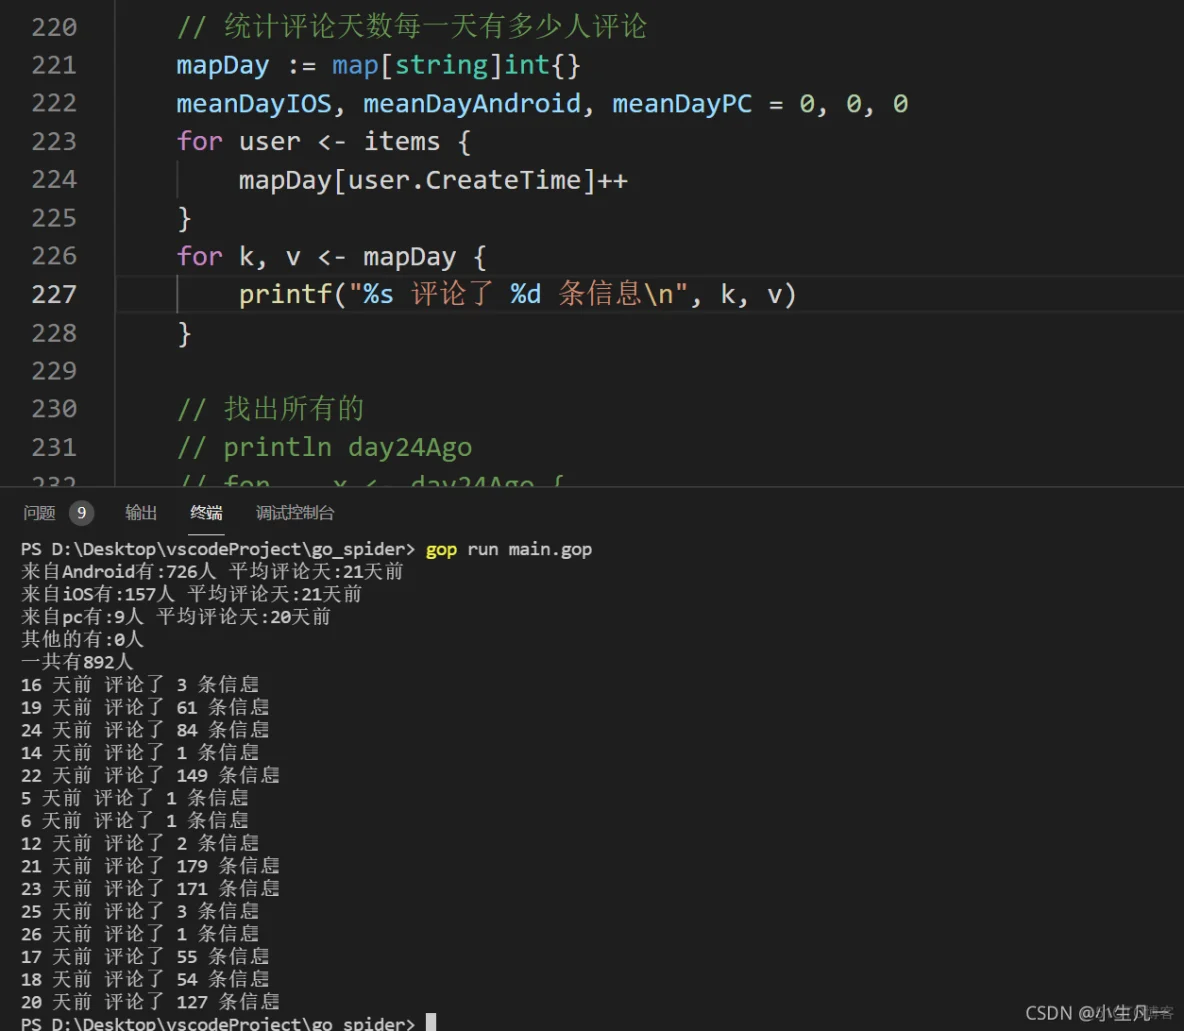Click line number 220 in gutter
The width and height of the screenshot is (1184, 1031).
click(54, 27)
